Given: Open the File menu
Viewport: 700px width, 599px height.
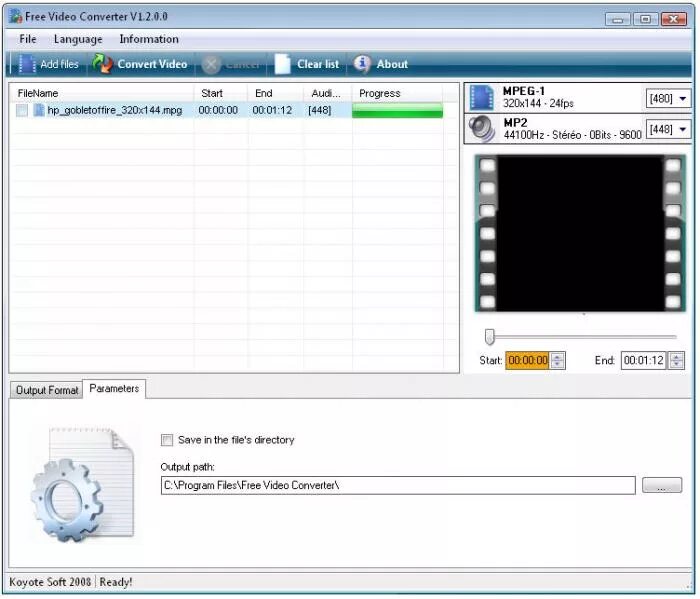Looking at the screenshot, I should tap(28, 39).
